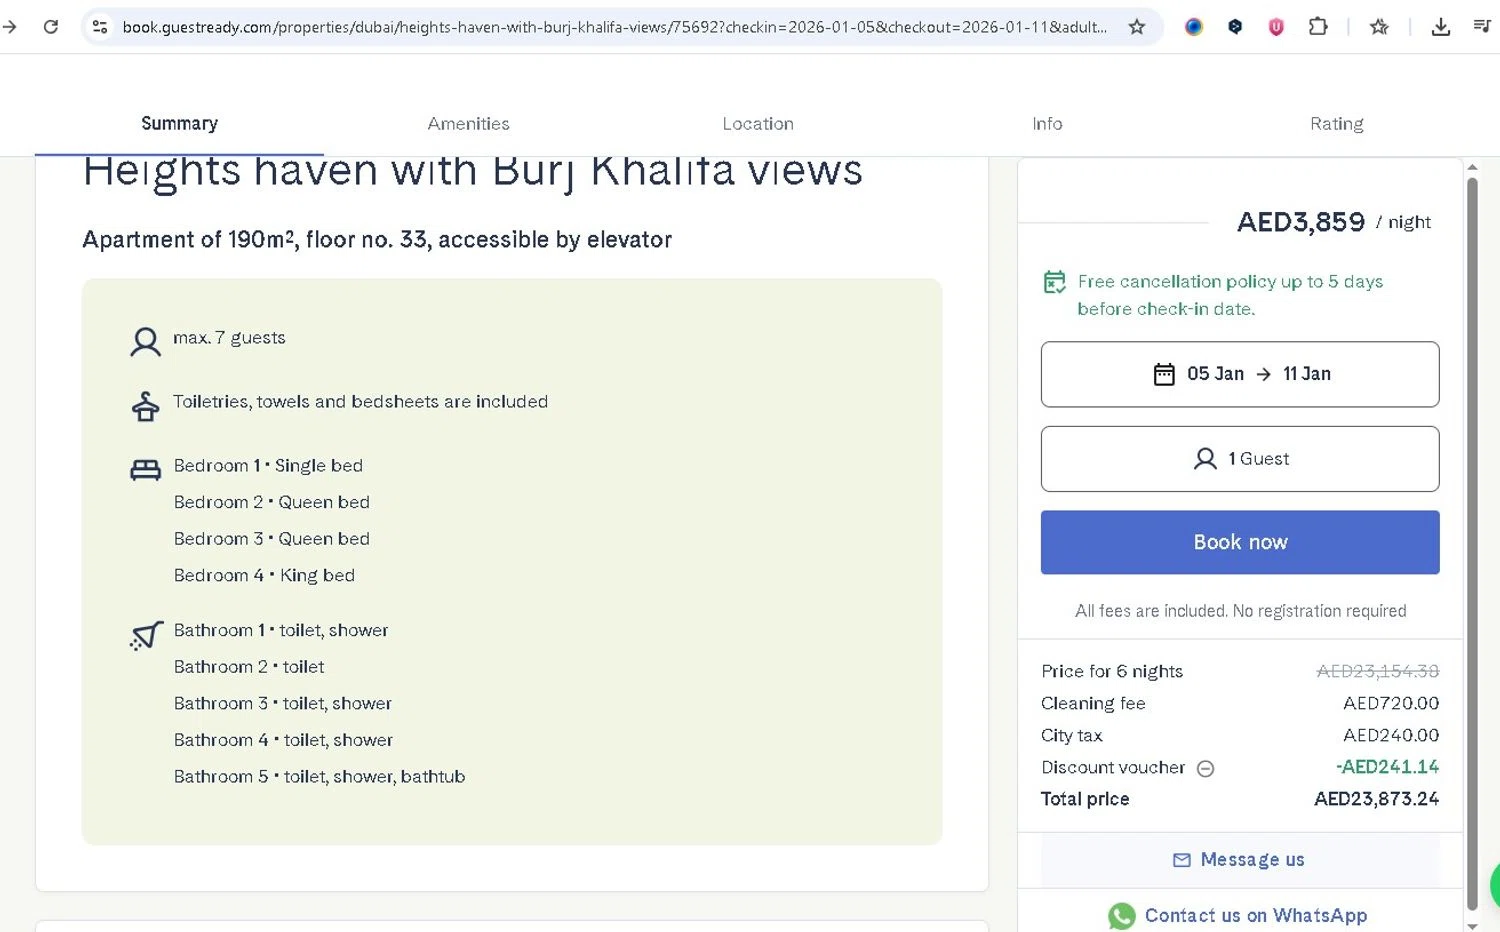Switch to the Info tab
1500x932 pixels.
tap(1047, 124)
